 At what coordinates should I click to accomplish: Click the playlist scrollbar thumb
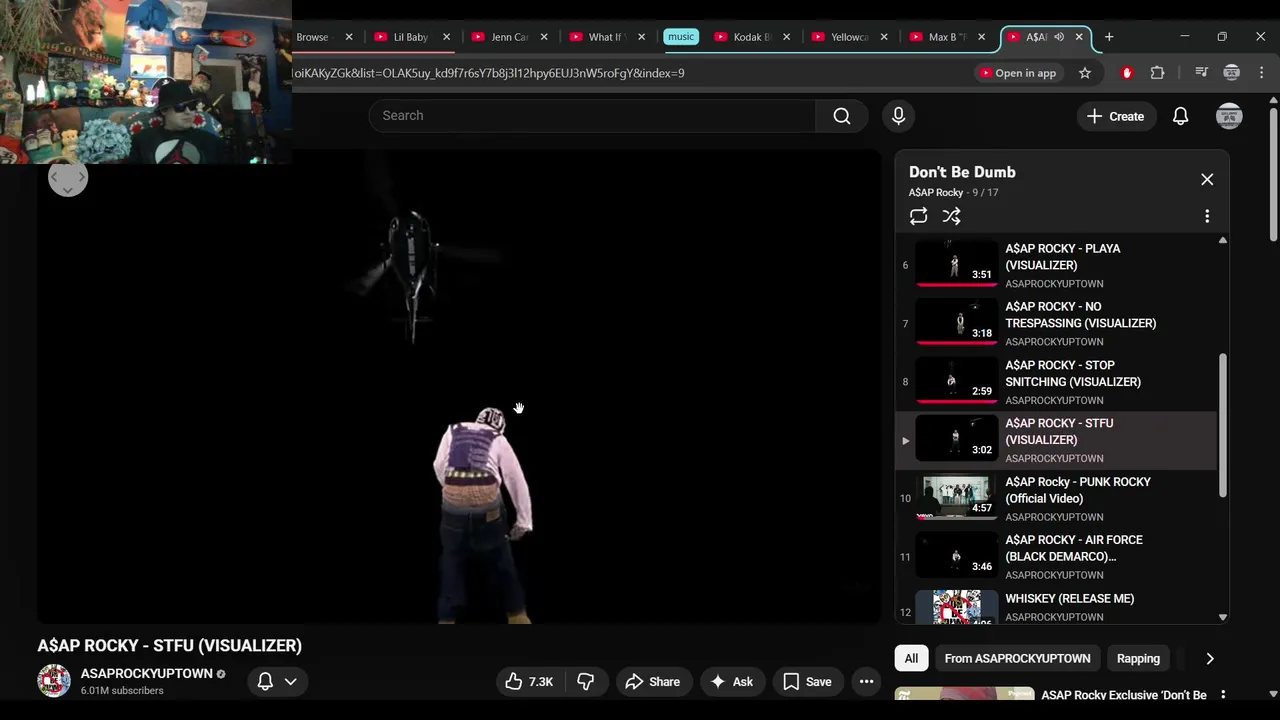(x=1222, y=424)
